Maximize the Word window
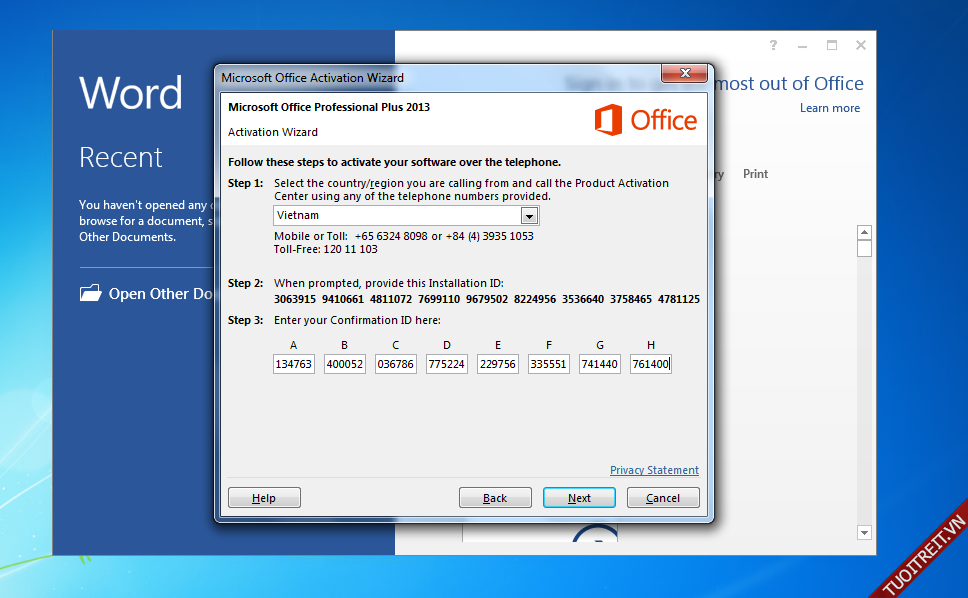Image resolution: width=968 pixels, height=598 pixels. click(x=832, y=46)
